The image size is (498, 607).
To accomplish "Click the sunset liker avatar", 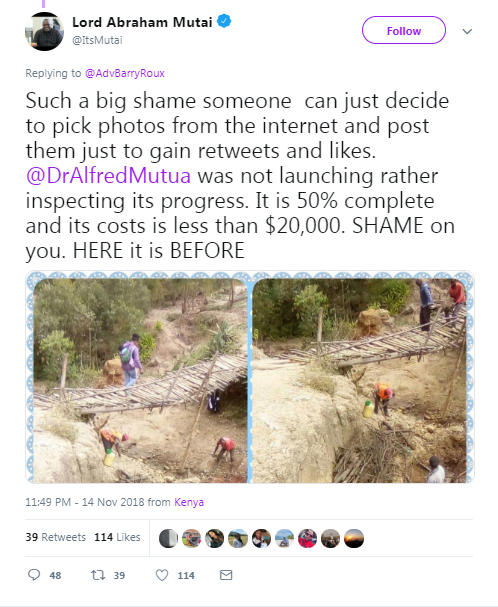I will click(354, 538).
